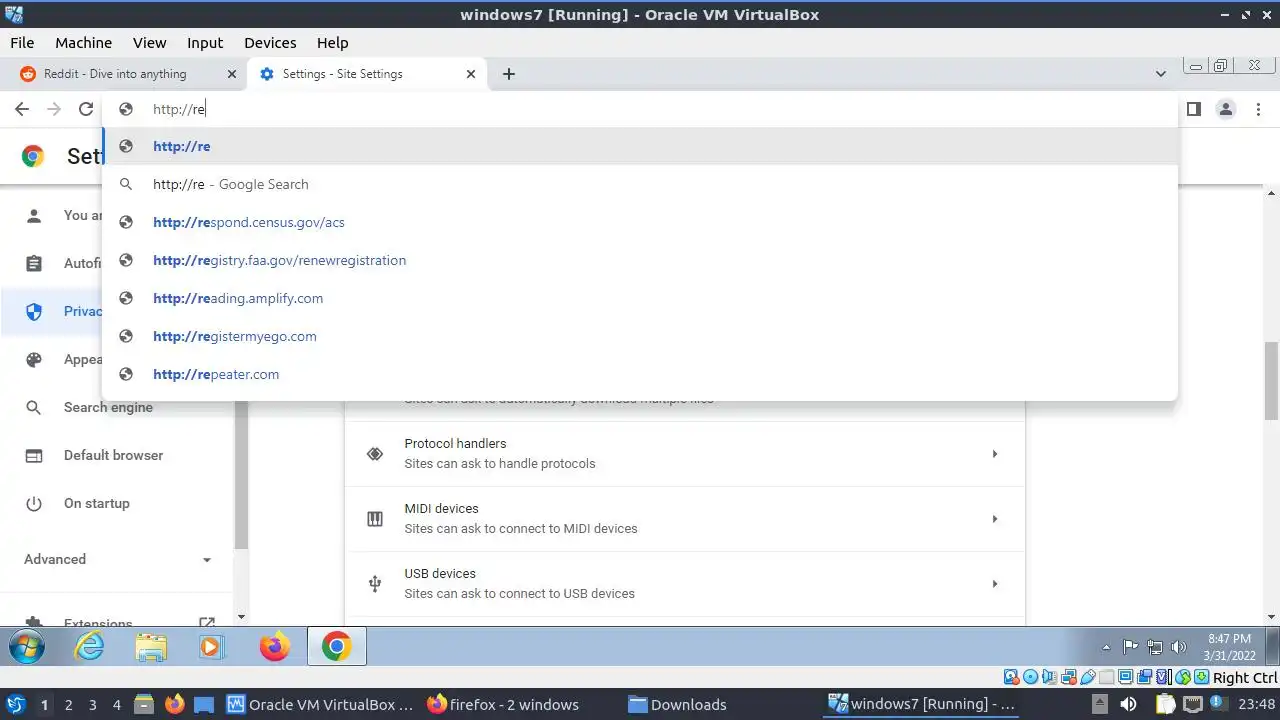Click the Chrome icon in the Windows taskbar

[x=336, y=647]
